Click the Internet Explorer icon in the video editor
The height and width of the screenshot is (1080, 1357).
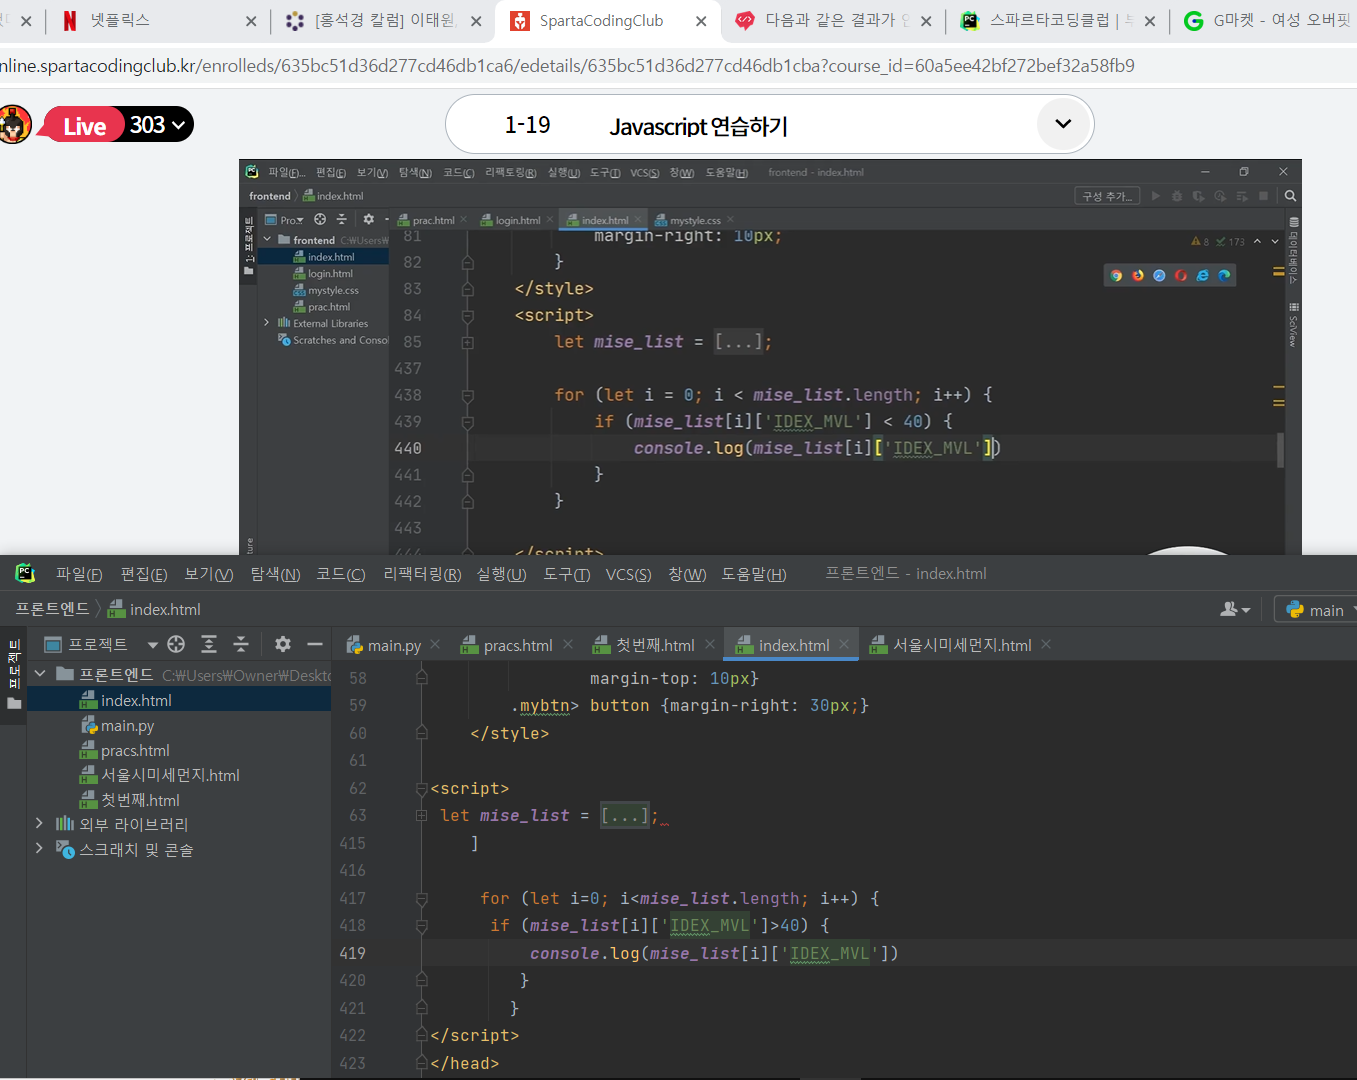[1202, 275]
